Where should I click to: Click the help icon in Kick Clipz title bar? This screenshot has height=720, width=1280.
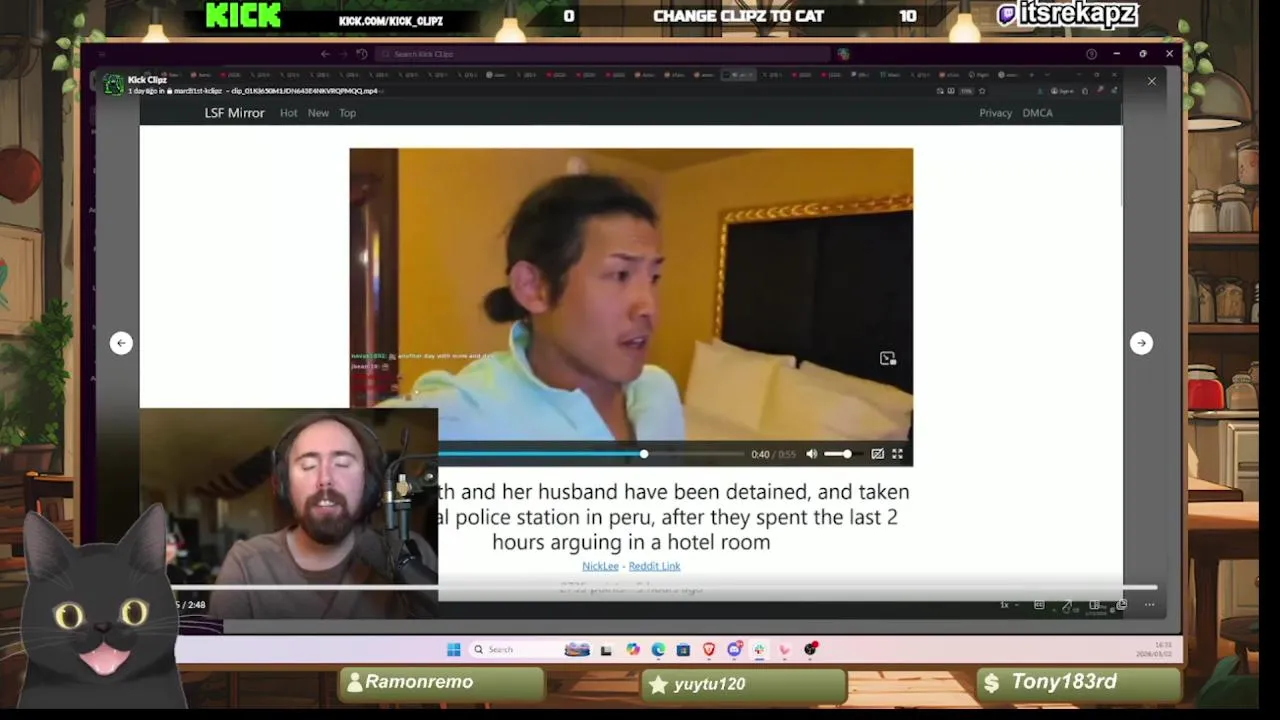pos(1091,54)
